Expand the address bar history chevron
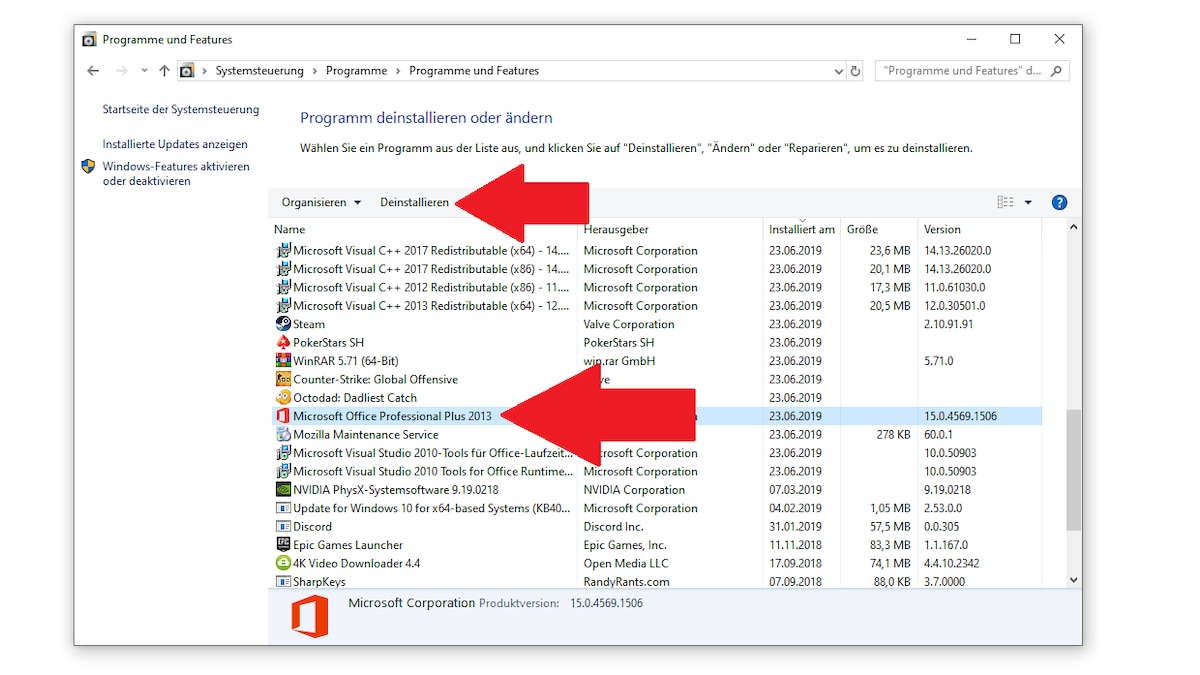 [838, 70]
